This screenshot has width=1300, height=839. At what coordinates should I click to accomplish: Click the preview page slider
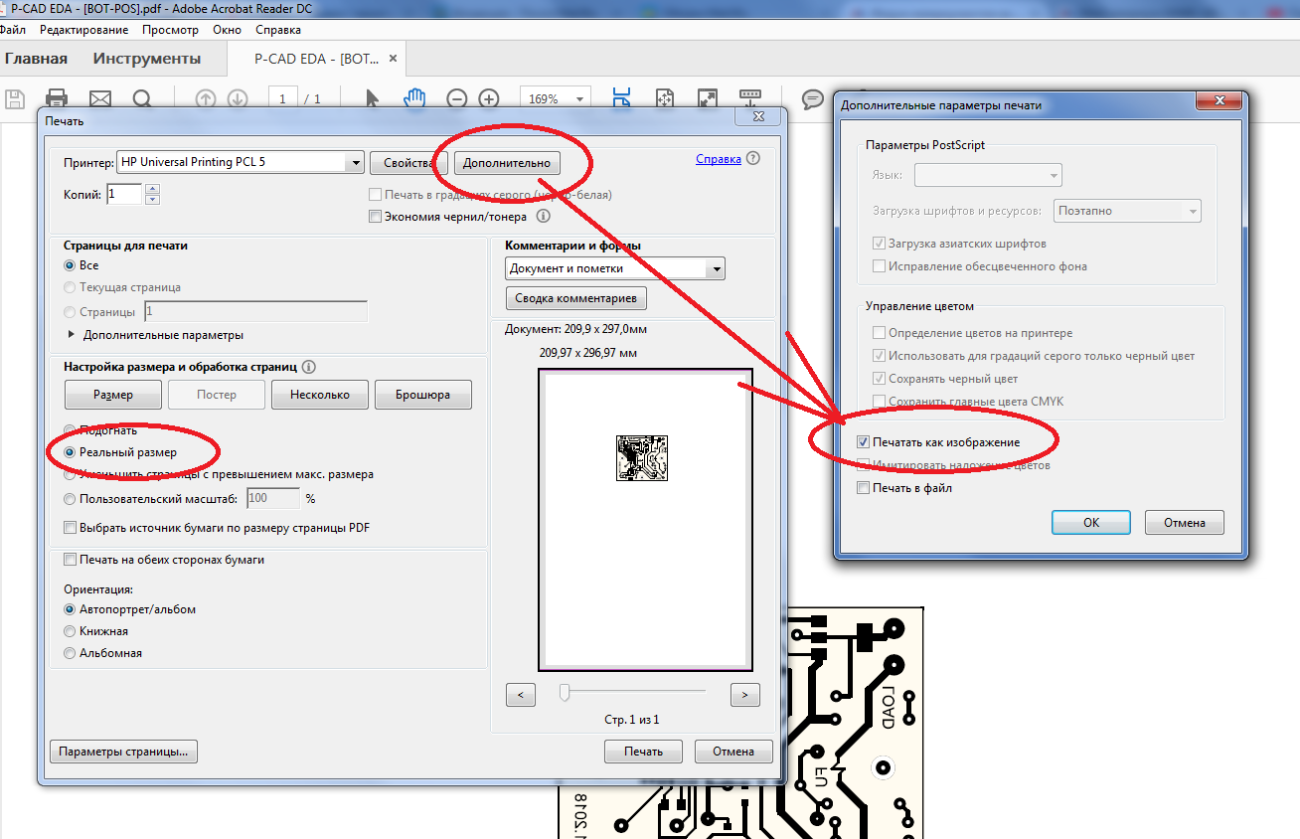(564, 692)
